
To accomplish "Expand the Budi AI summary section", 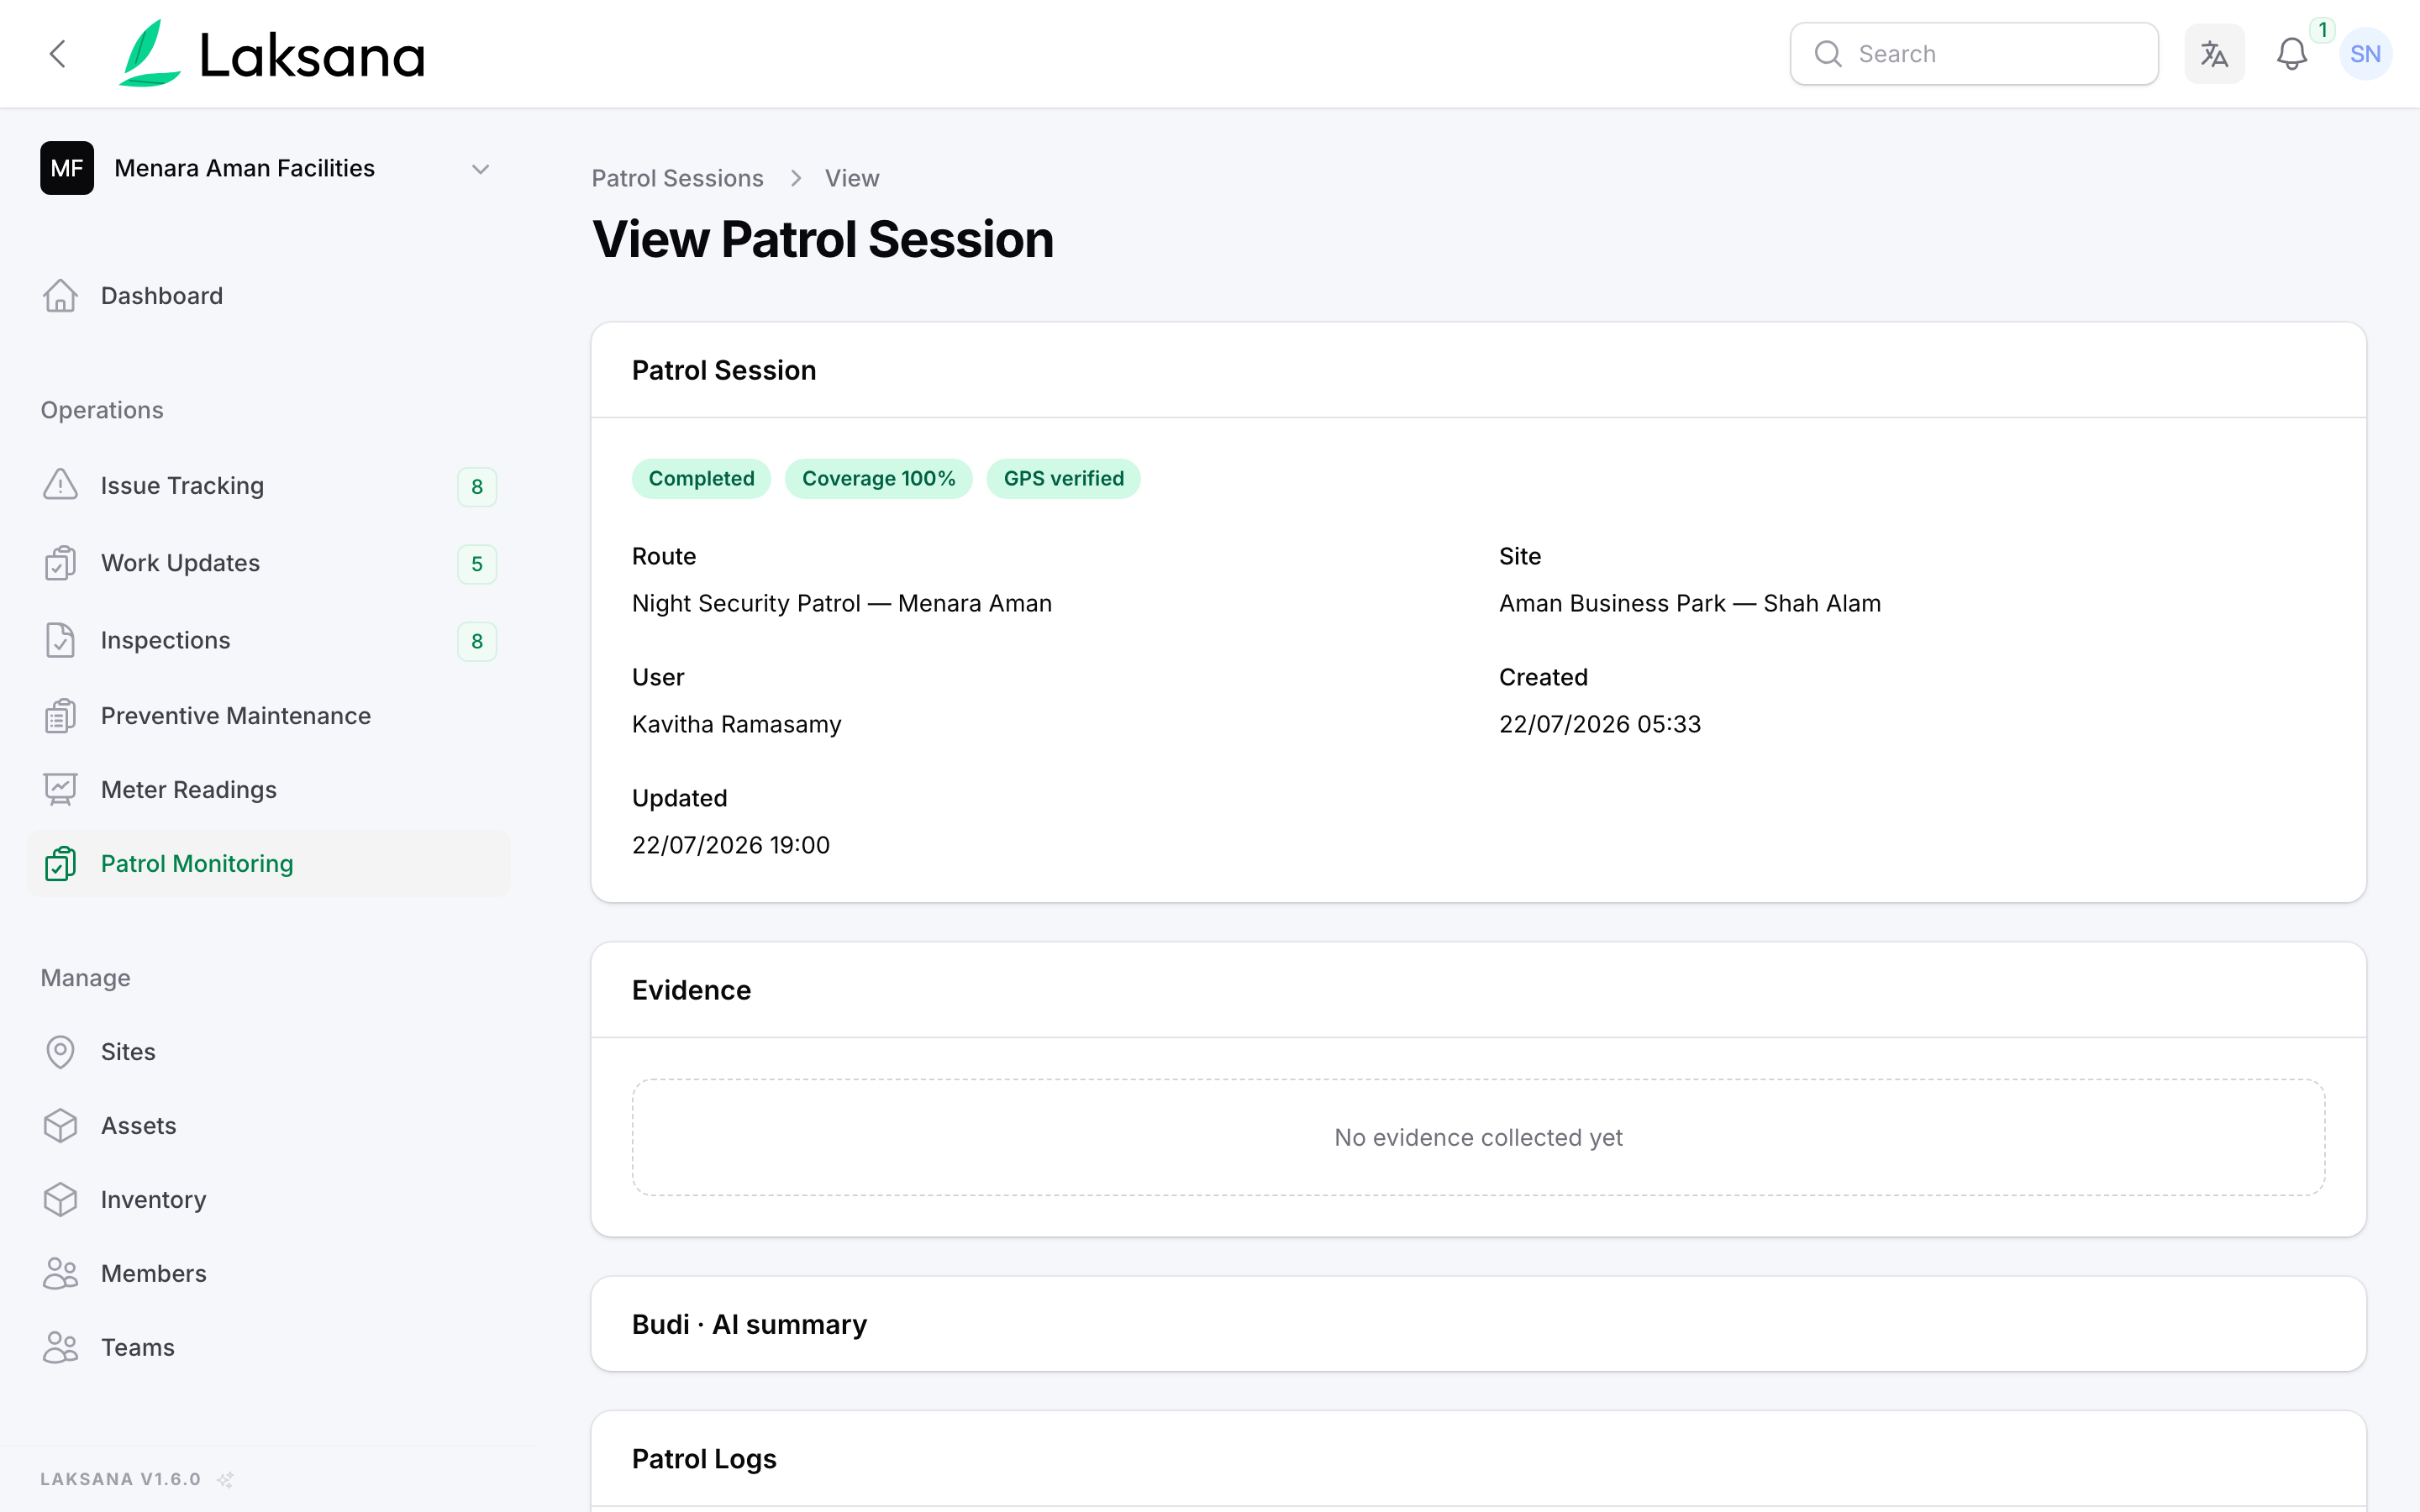I will (x=1478, y=1324).
